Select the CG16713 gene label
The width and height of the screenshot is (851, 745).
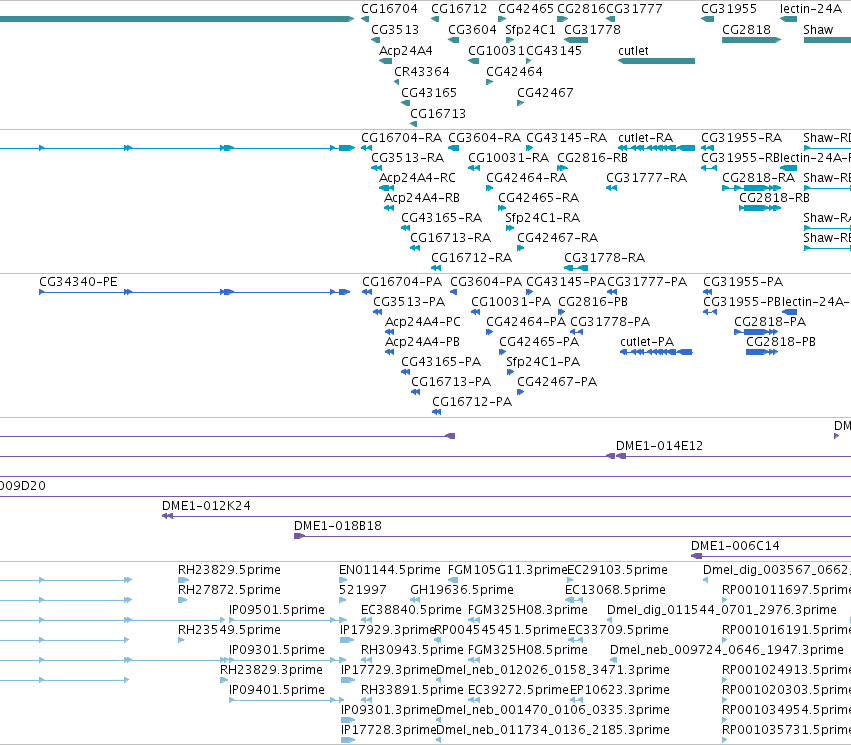tap(438, 114)
